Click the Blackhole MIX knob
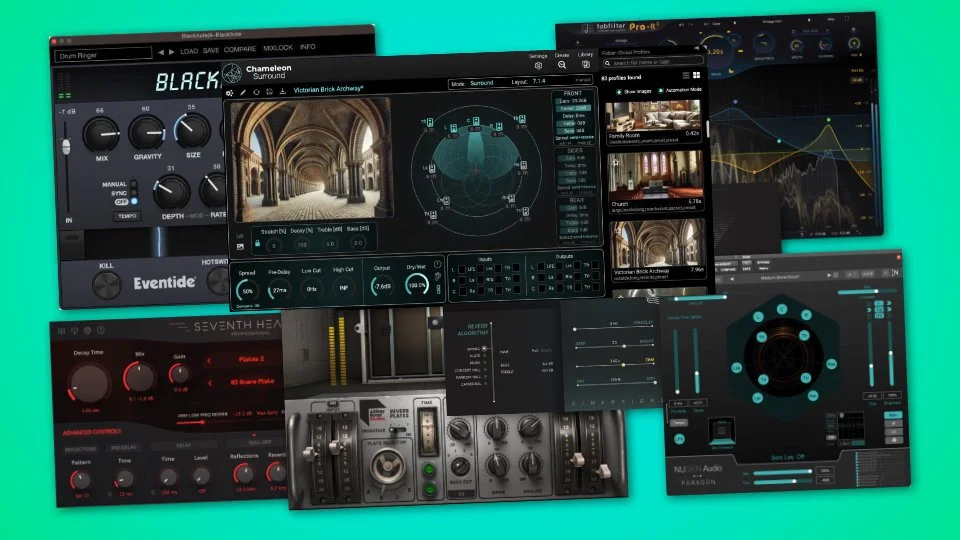The width and height of the screenshot is (960, 540). click(100, 134)
